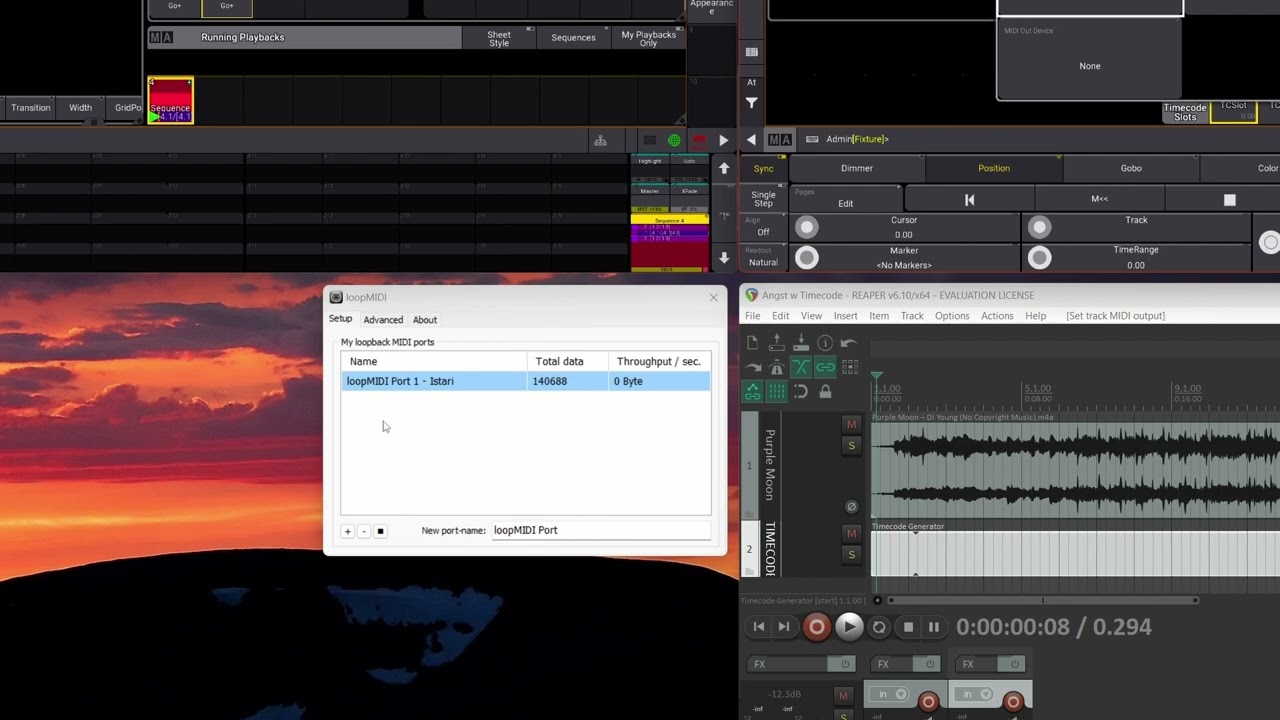
Task: Click Timecode Slots button in grandMA
Action: coord(1185,112)
